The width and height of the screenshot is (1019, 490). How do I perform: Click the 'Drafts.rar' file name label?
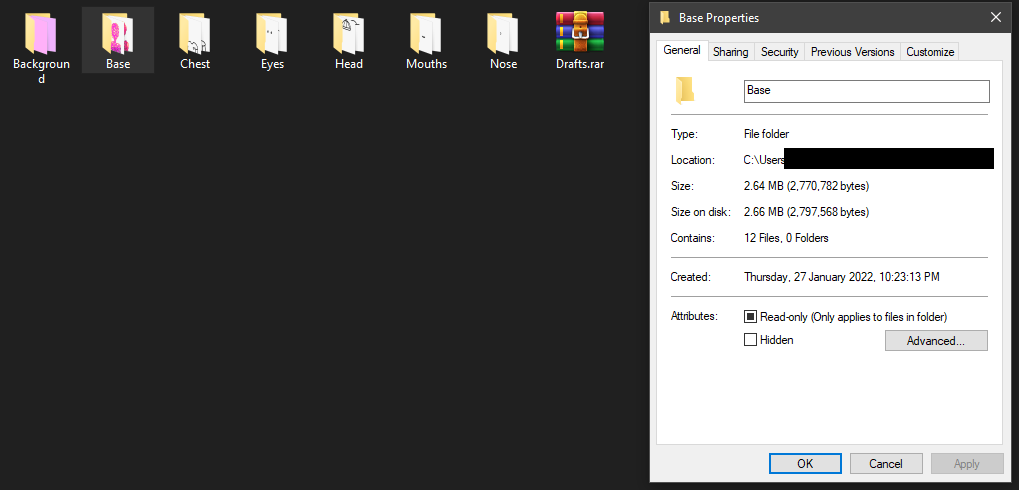pyautogui.click(x=580, y=64)
